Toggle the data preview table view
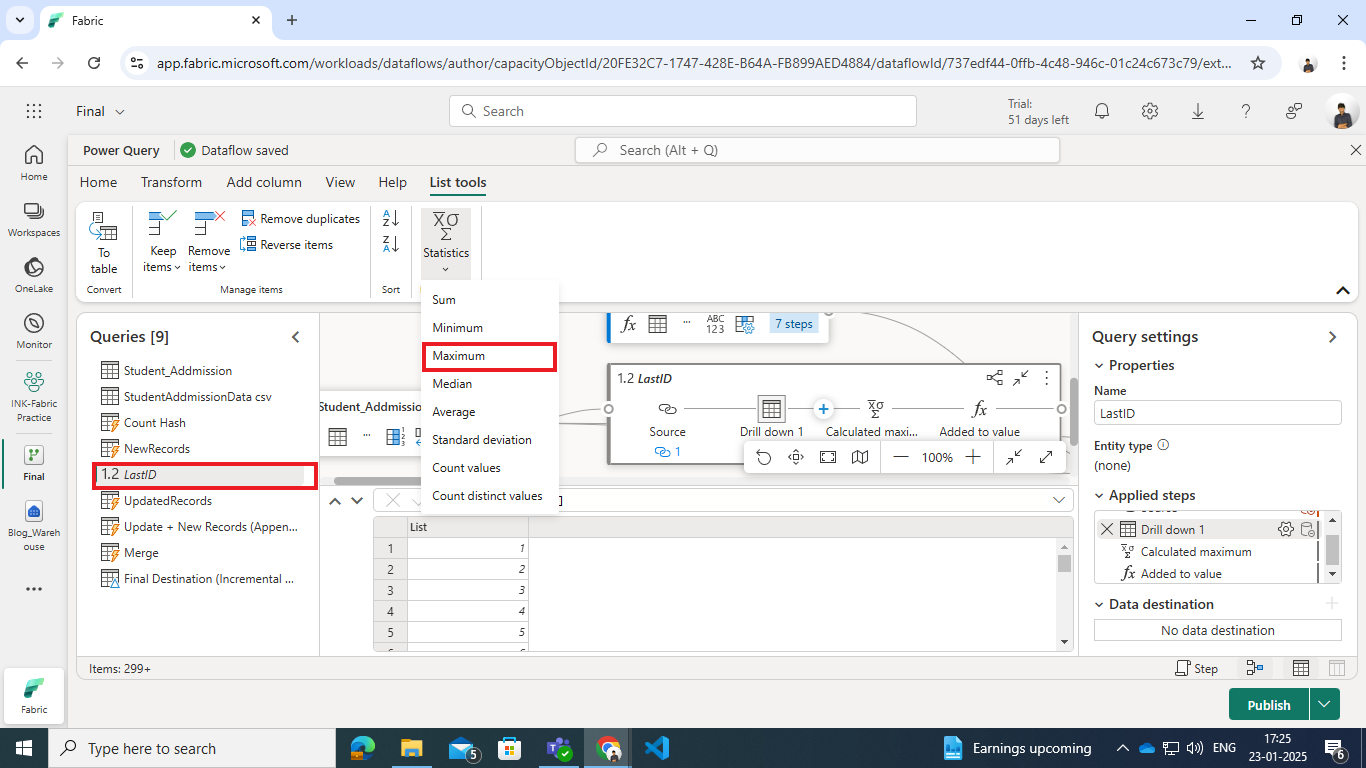This screenshot has height=768, width=1366. [1301, 668]
